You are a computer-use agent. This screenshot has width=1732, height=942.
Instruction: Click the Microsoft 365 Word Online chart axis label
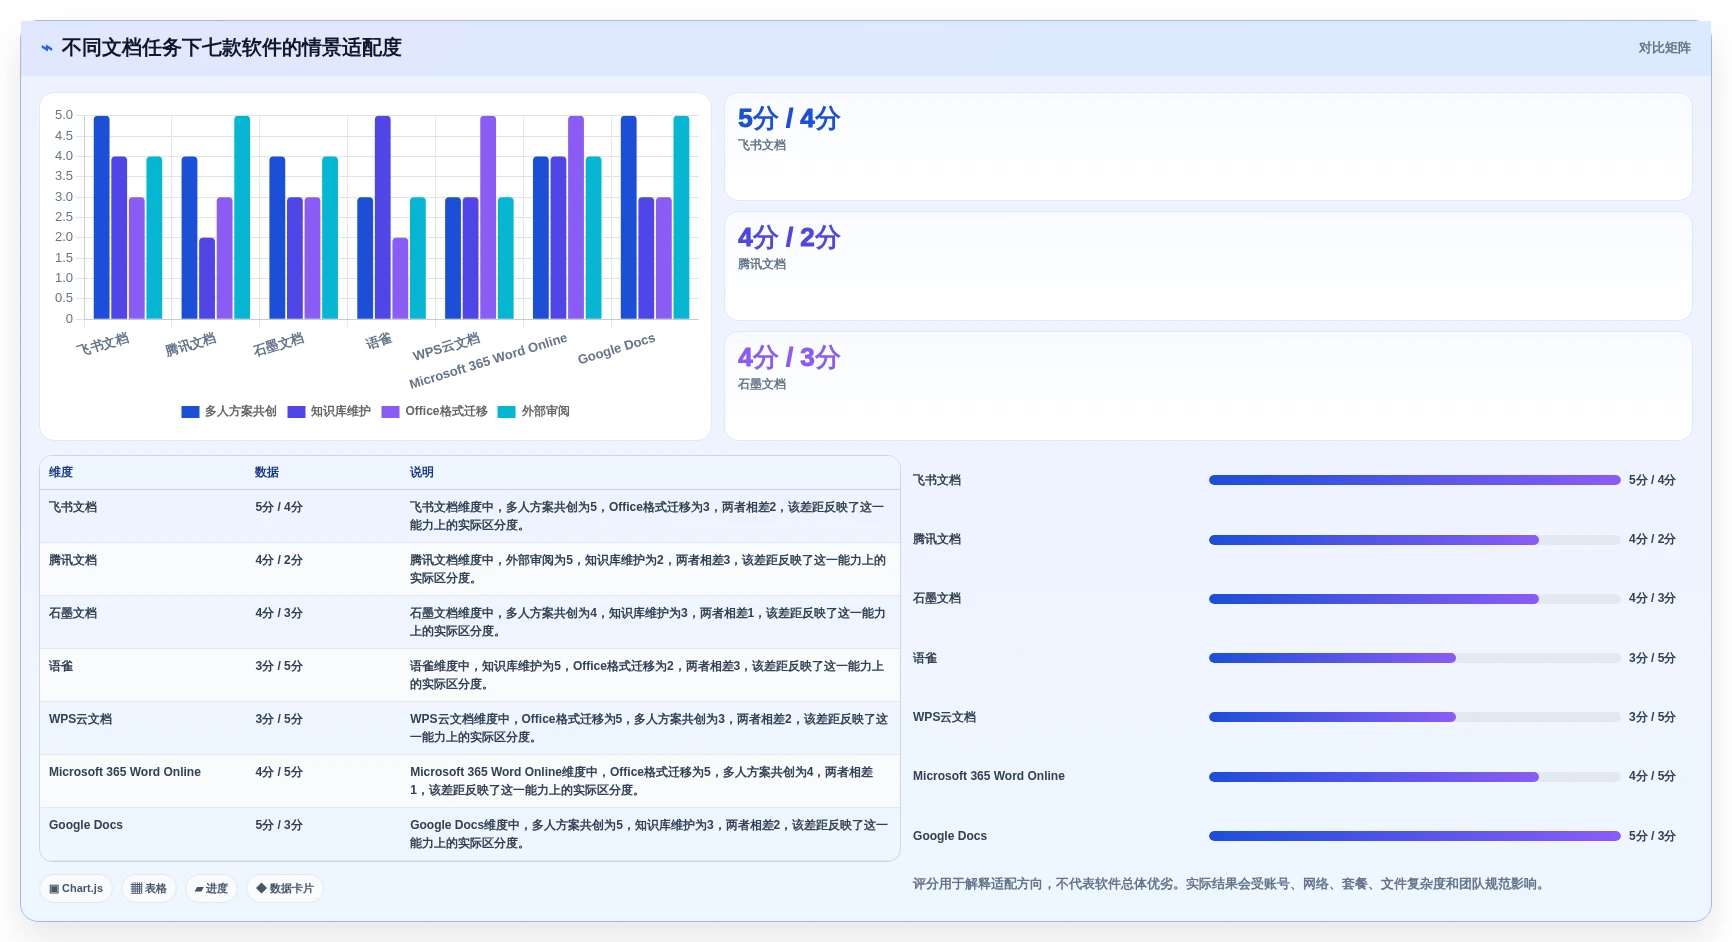[488, 361]
